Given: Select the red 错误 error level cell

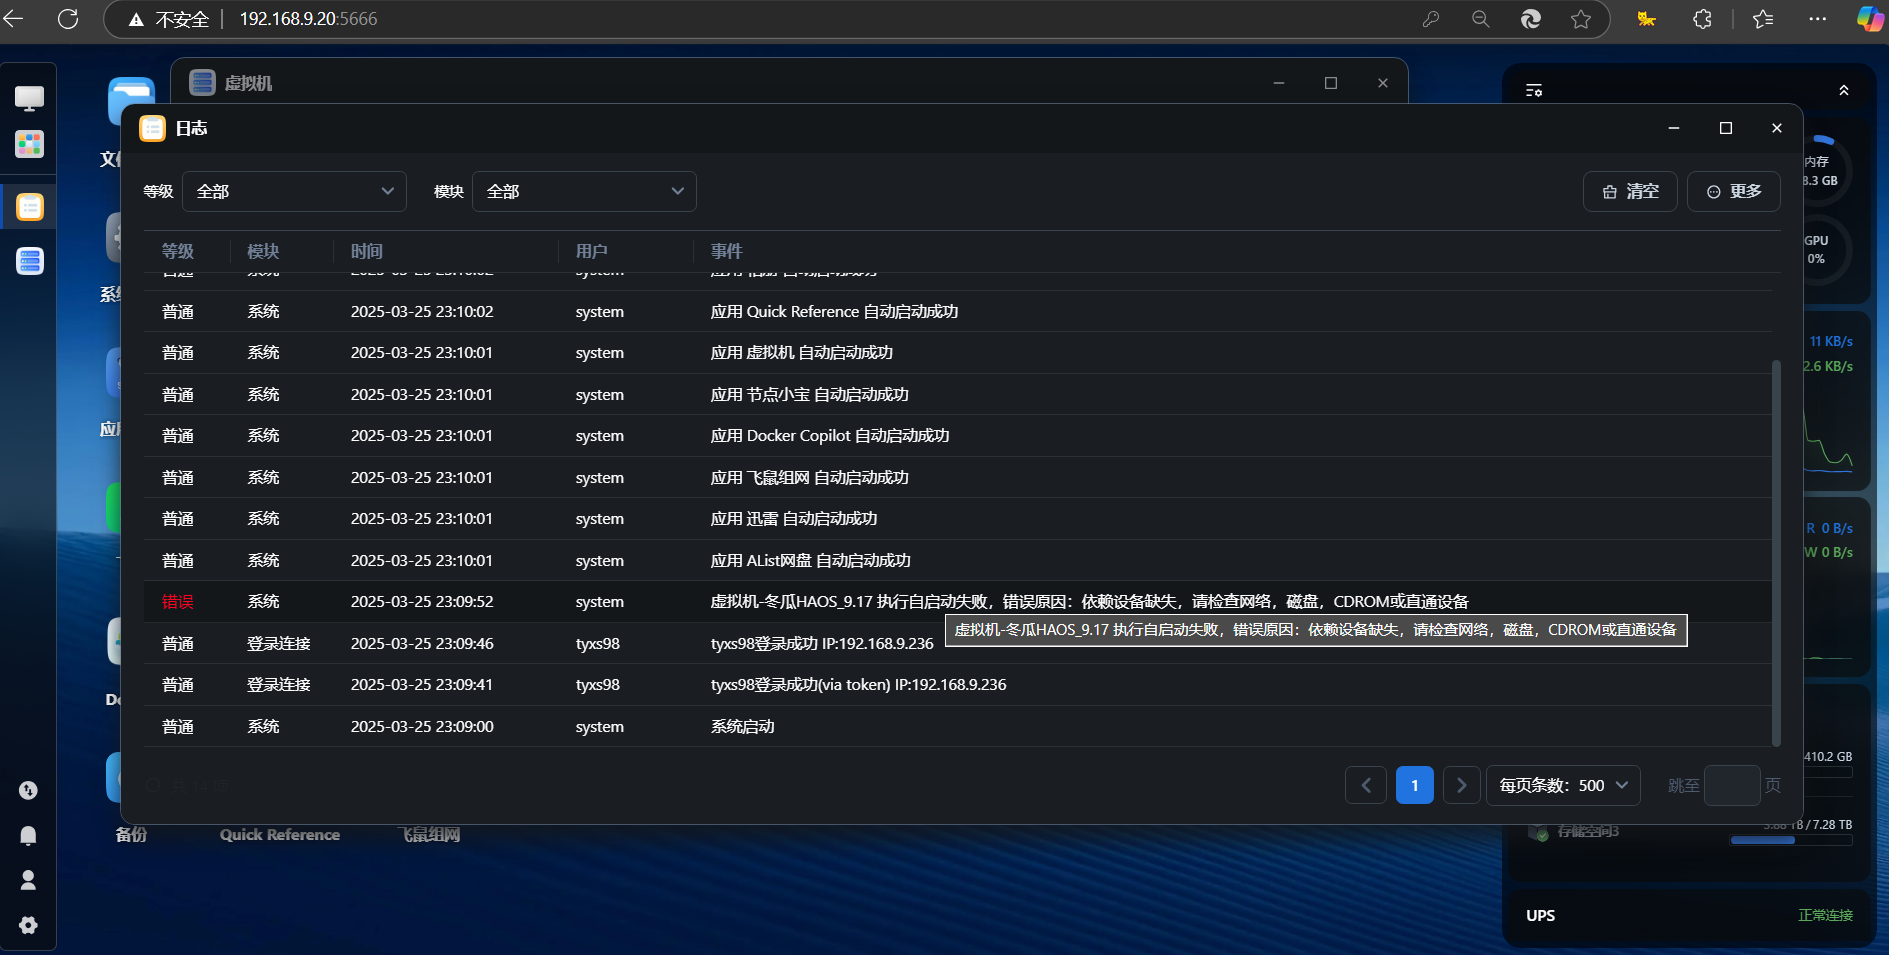Looking at the screenshot, I should point(178,601).
